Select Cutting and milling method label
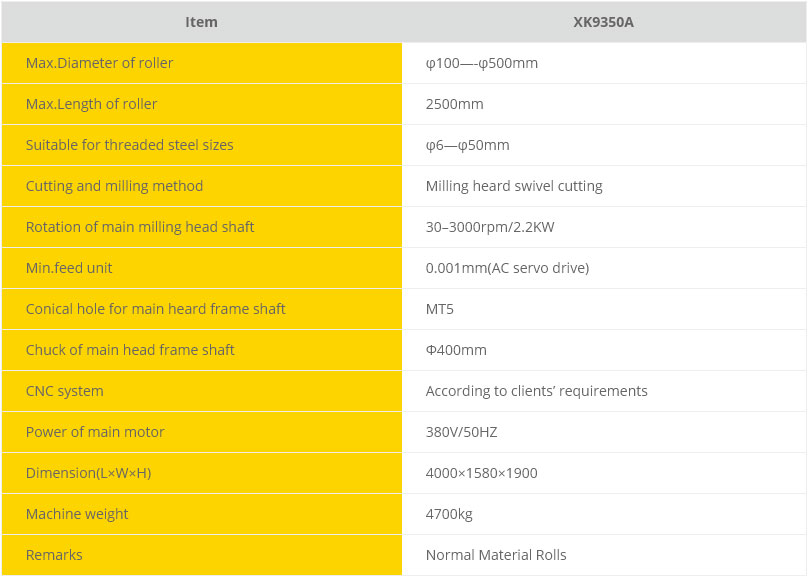Viewport: 808px width, 578px height. (x=114, y=186)
